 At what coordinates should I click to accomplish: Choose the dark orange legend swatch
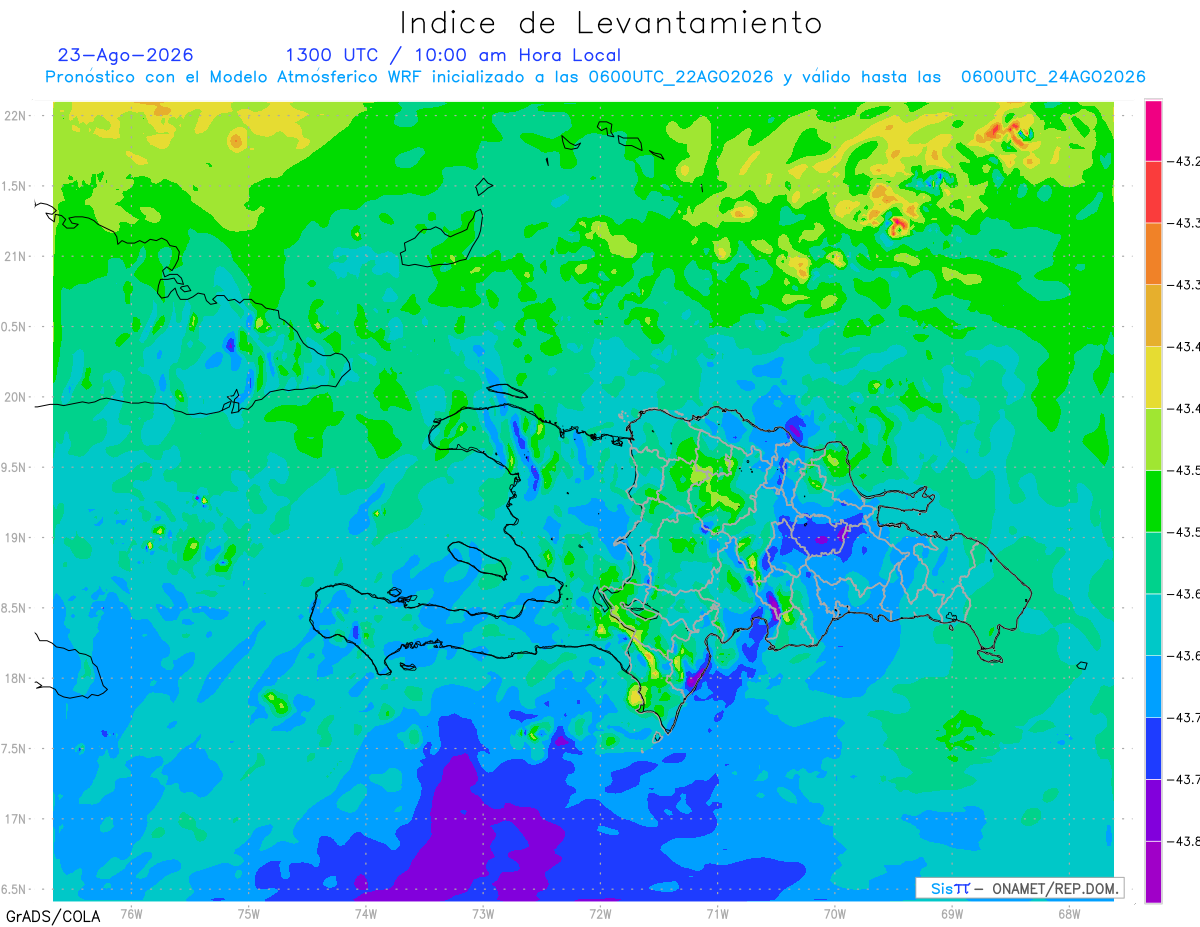[1153, 254]
